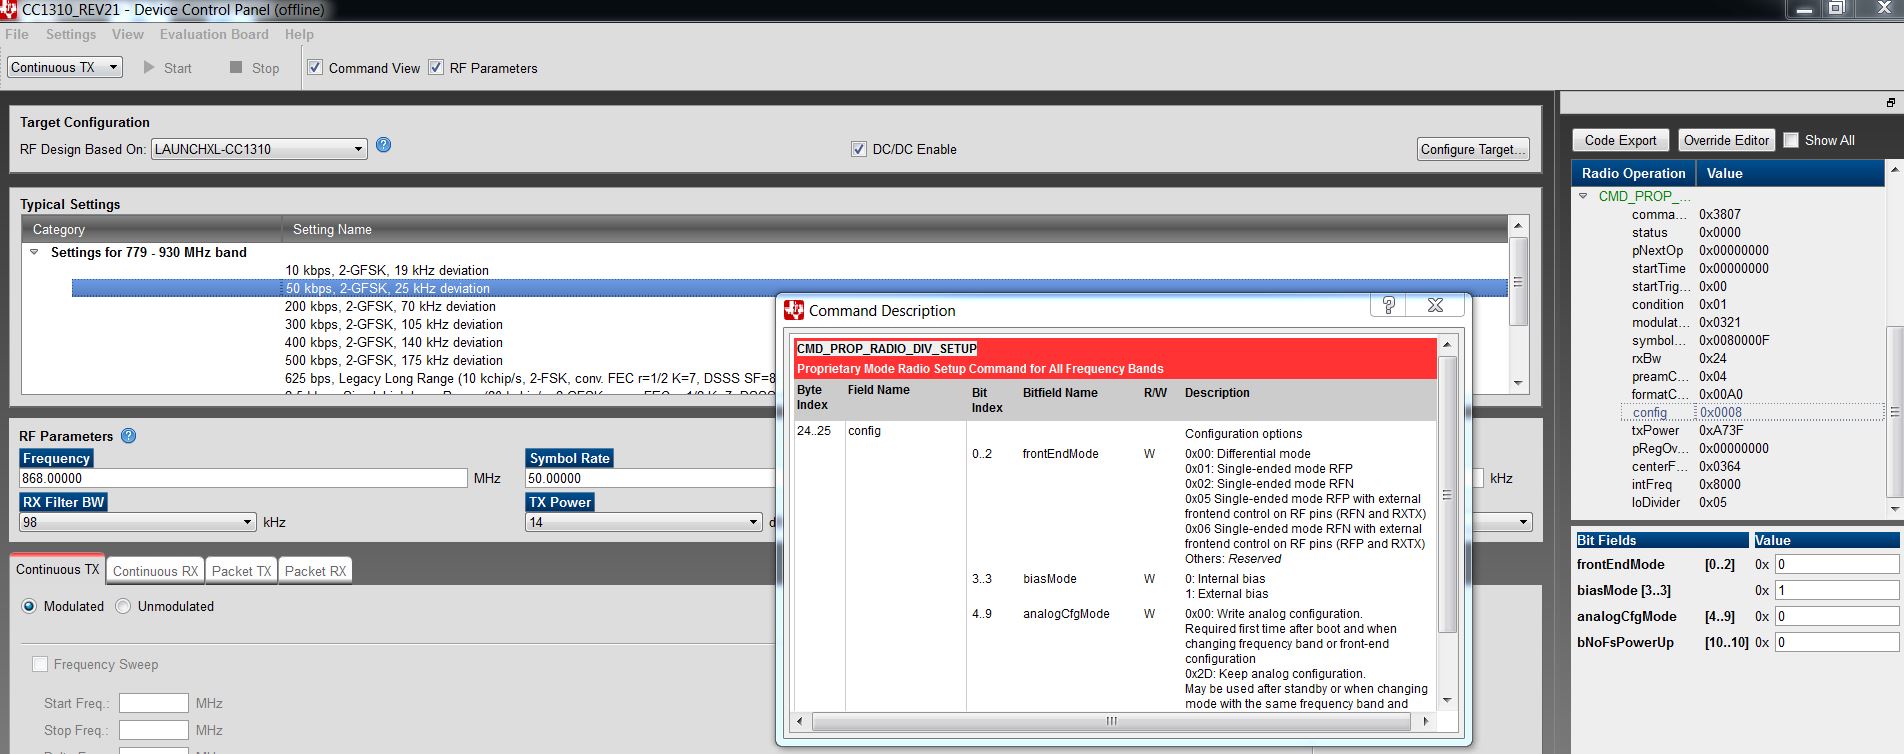Image resolution: width=1904 pixels, height=754 pixels.
Task: Click the Start play icon in toolbar
Action: (149, 67)
